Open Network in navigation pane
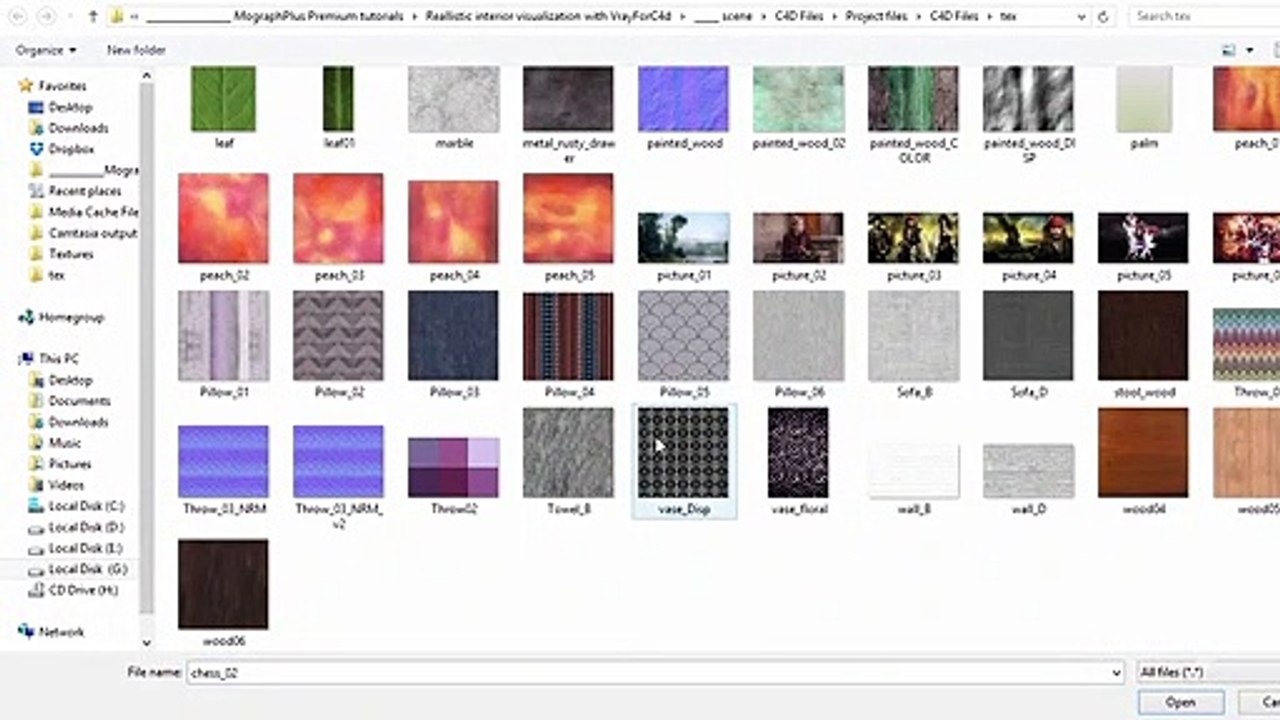This screenshot has height=720, width=1280. (61, 632)
